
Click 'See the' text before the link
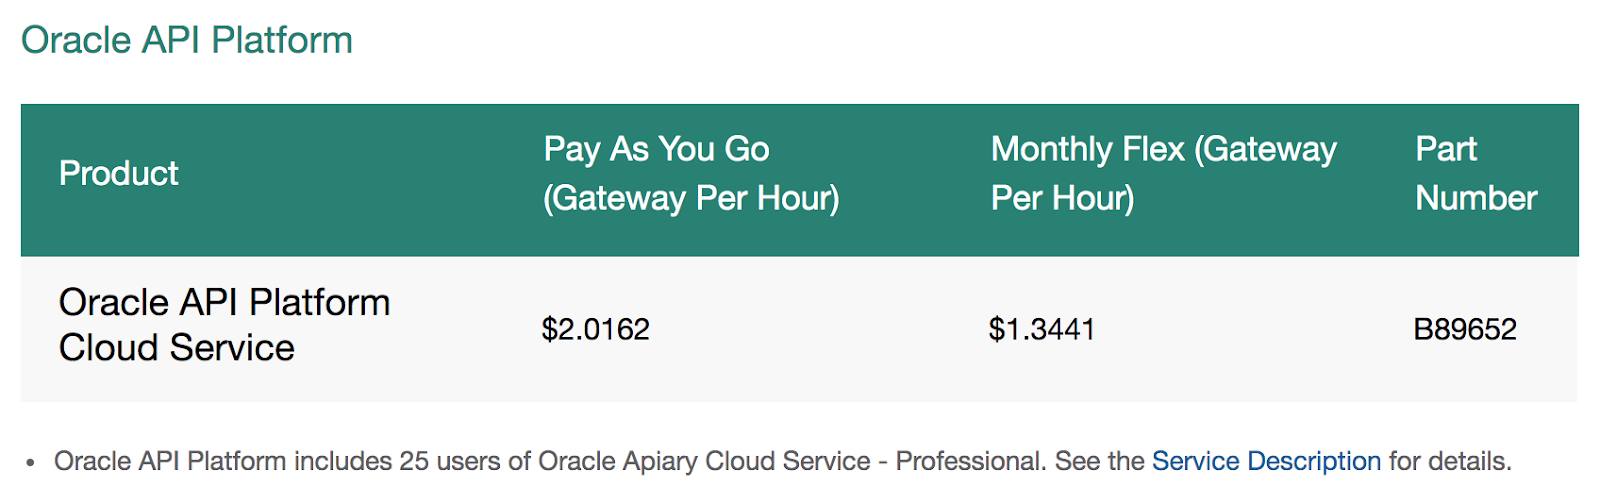(x=1100, y=461)
